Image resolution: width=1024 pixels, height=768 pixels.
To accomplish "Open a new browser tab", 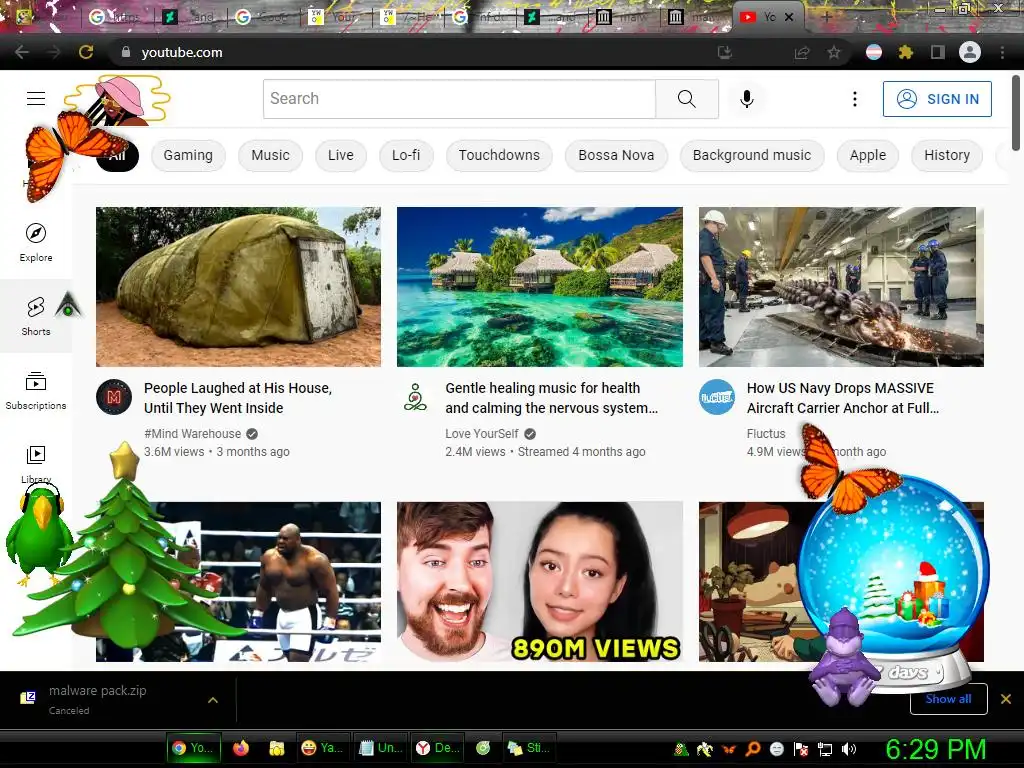I will click(826, 17).
